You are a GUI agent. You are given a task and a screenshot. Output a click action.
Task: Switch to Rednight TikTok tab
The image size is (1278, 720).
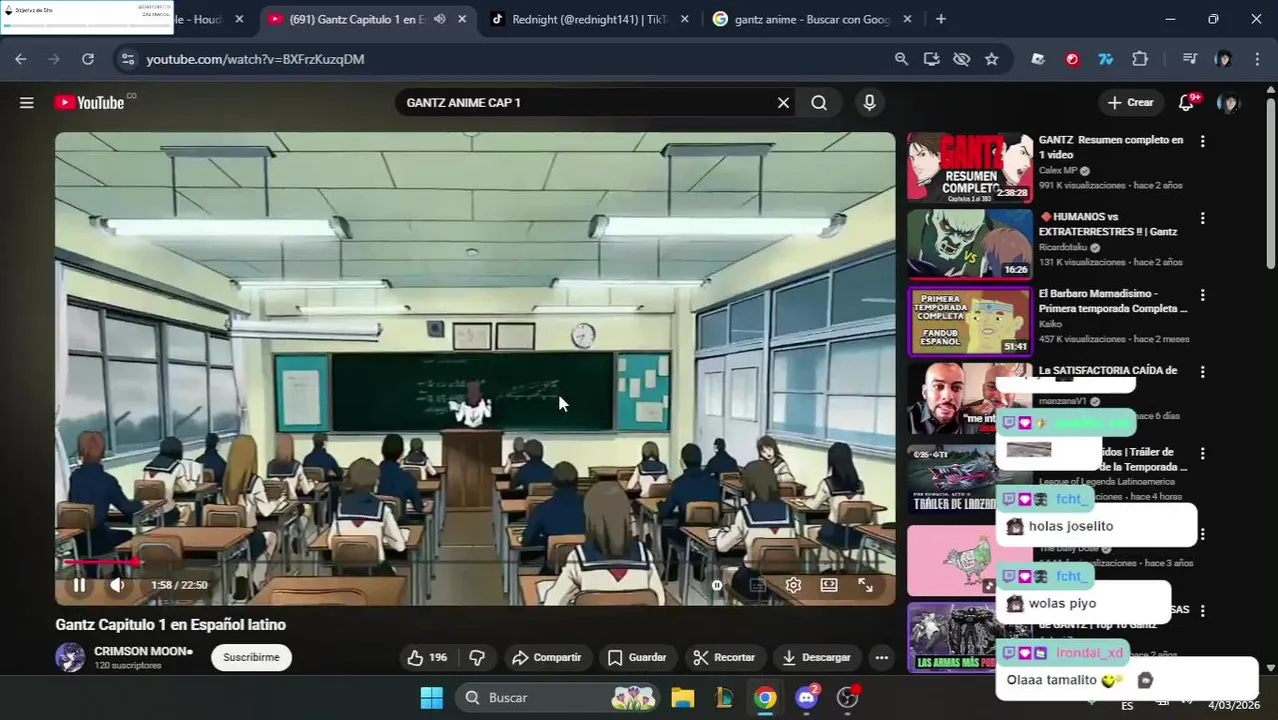pos(590,19)
